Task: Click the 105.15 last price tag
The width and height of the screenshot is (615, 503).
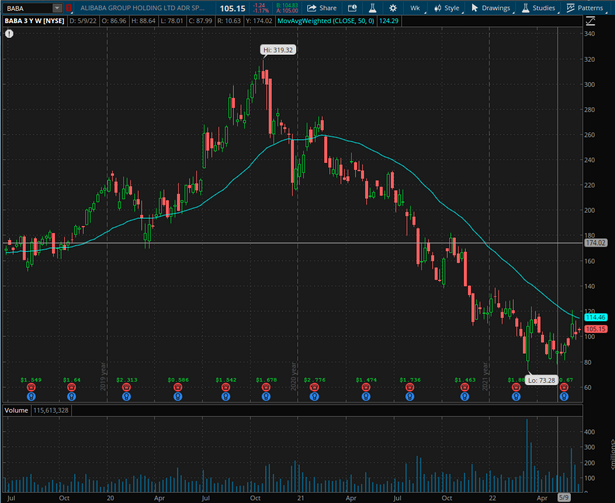Action: [x=595, y=329]
